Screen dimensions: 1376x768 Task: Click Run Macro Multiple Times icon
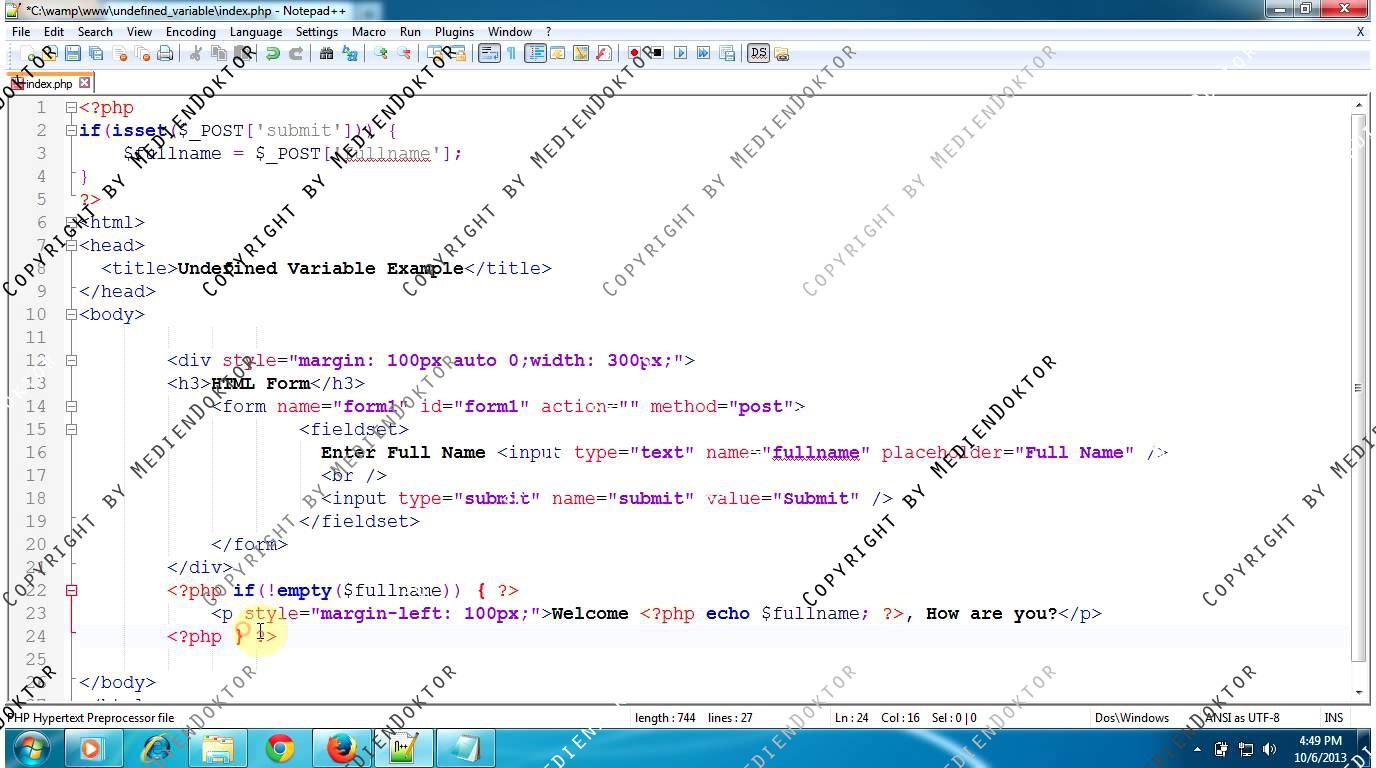(x=703, y=53)
